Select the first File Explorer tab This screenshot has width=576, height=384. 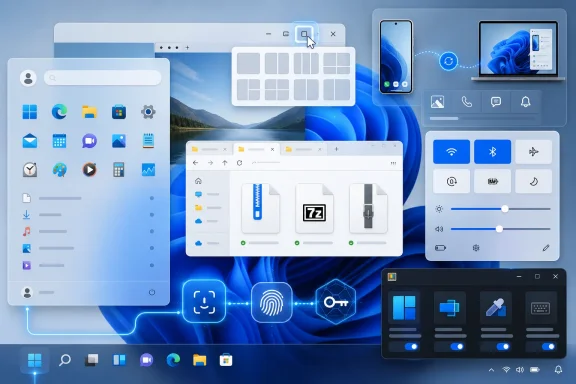point(209,149)
